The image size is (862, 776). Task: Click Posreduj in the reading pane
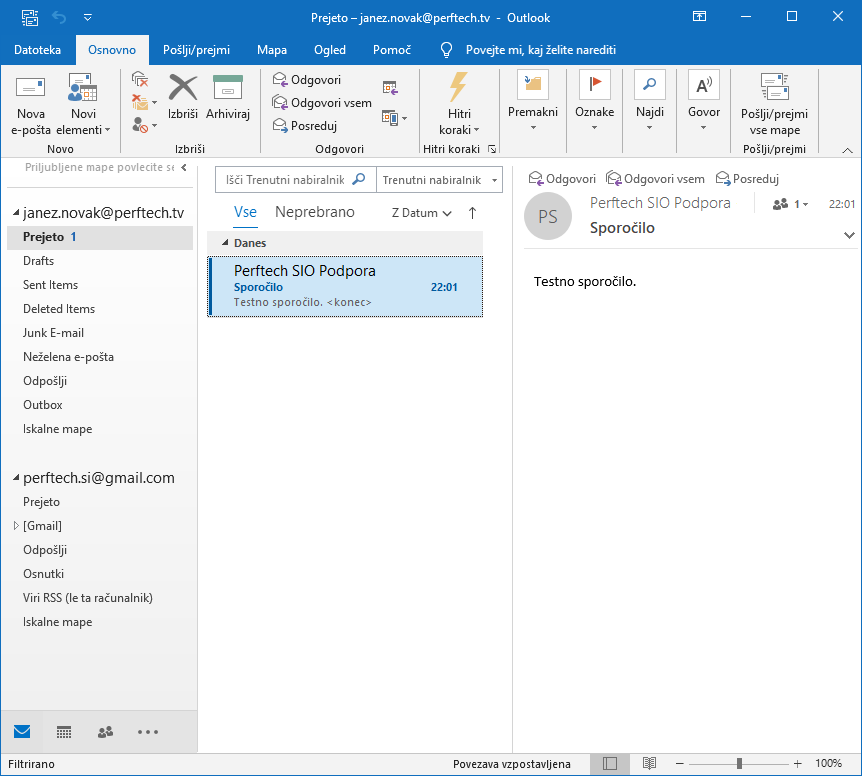tap(747, 179)
